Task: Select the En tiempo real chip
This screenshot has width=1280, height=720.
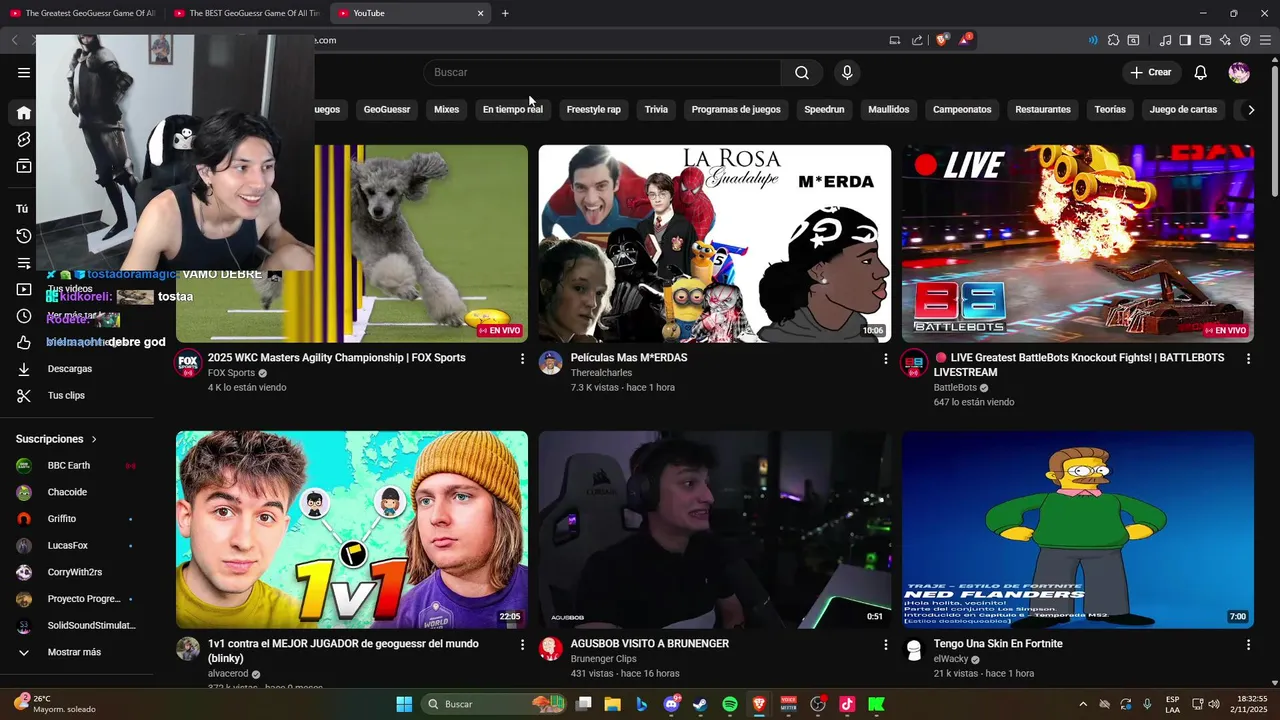Action: point(513,109)
